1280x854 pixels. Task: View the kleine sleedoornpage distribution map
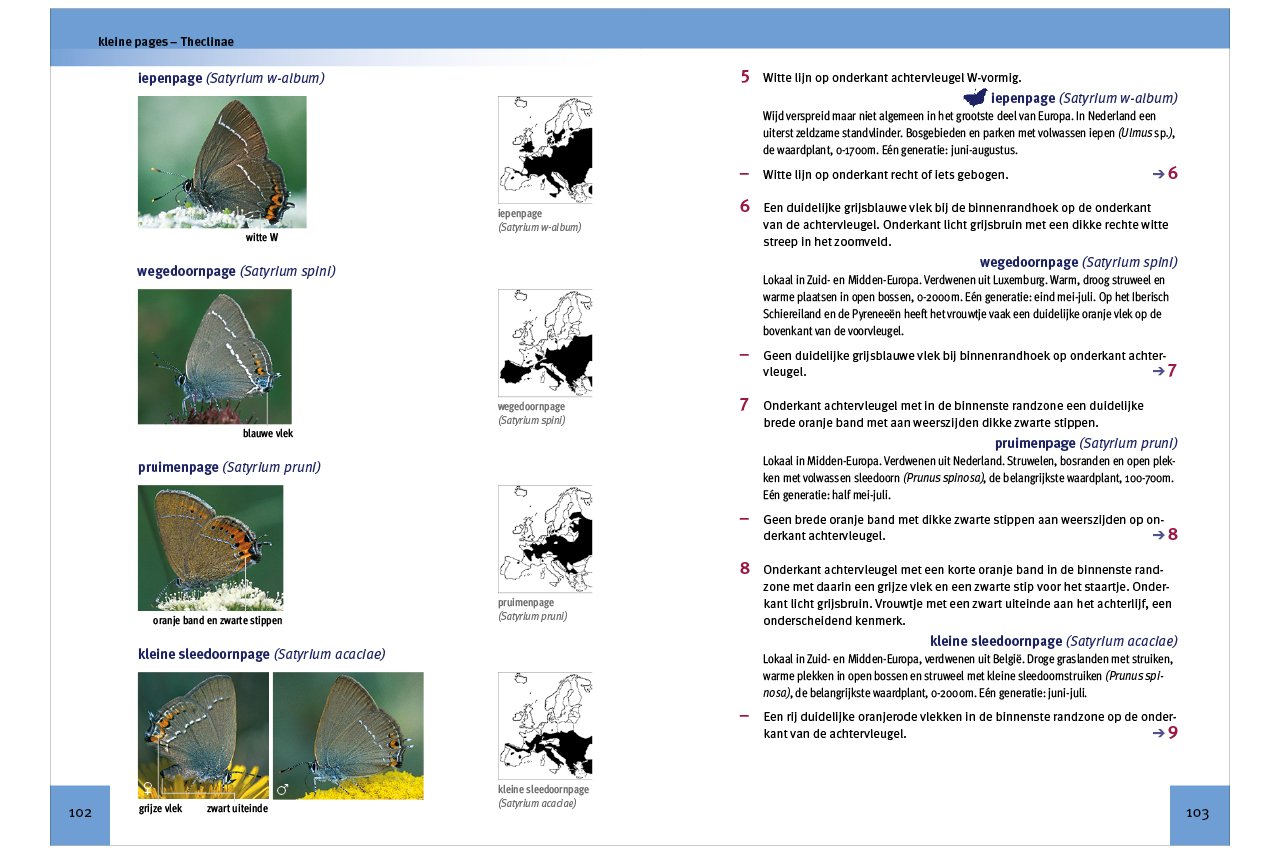point(545,725)
